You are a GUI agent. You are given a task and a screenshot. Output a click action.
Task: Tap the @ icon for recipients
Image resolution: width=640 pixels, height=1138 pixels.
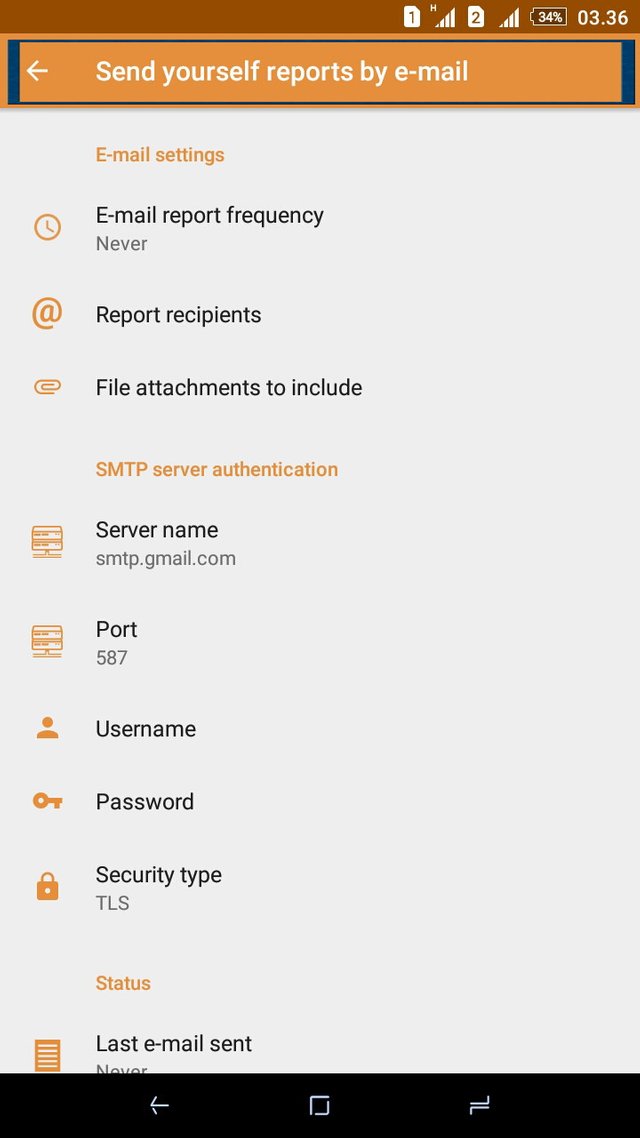[47, 314]
